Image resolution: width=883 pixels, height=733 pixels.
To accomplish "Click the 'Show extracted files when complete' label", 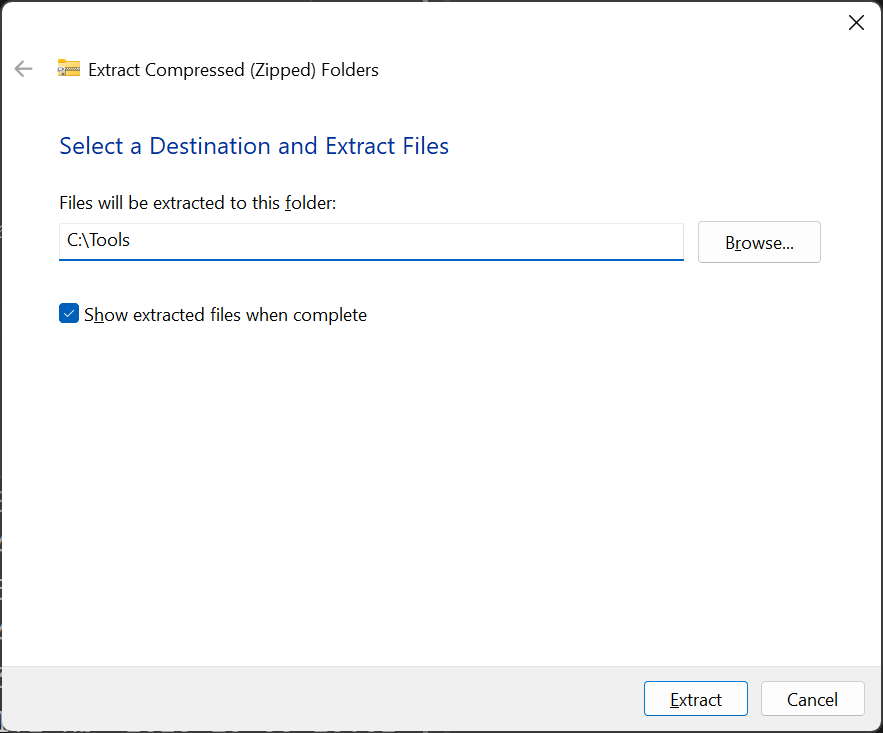I will [x=225, y=315].
